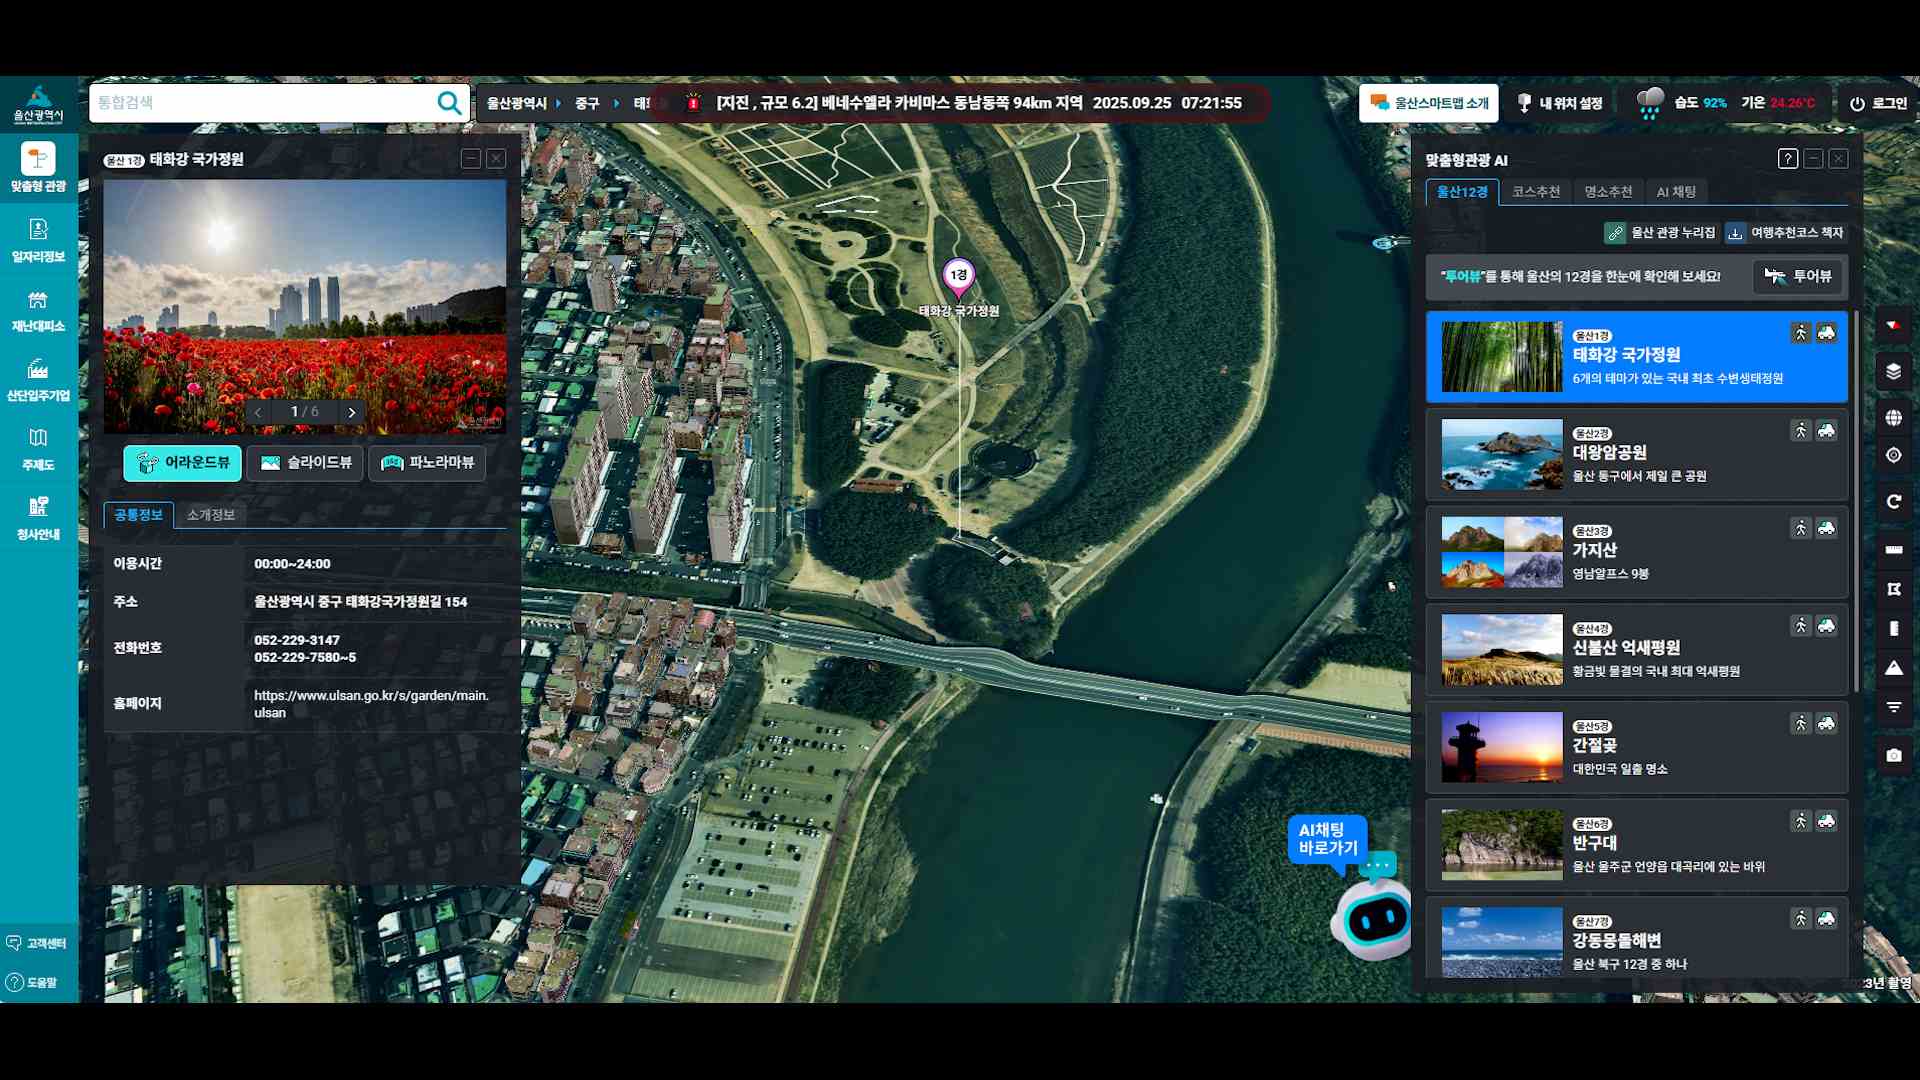The image size is (1920, 1080).
Task: Click the rotate refresh map icon
Action: (1893, 502)
